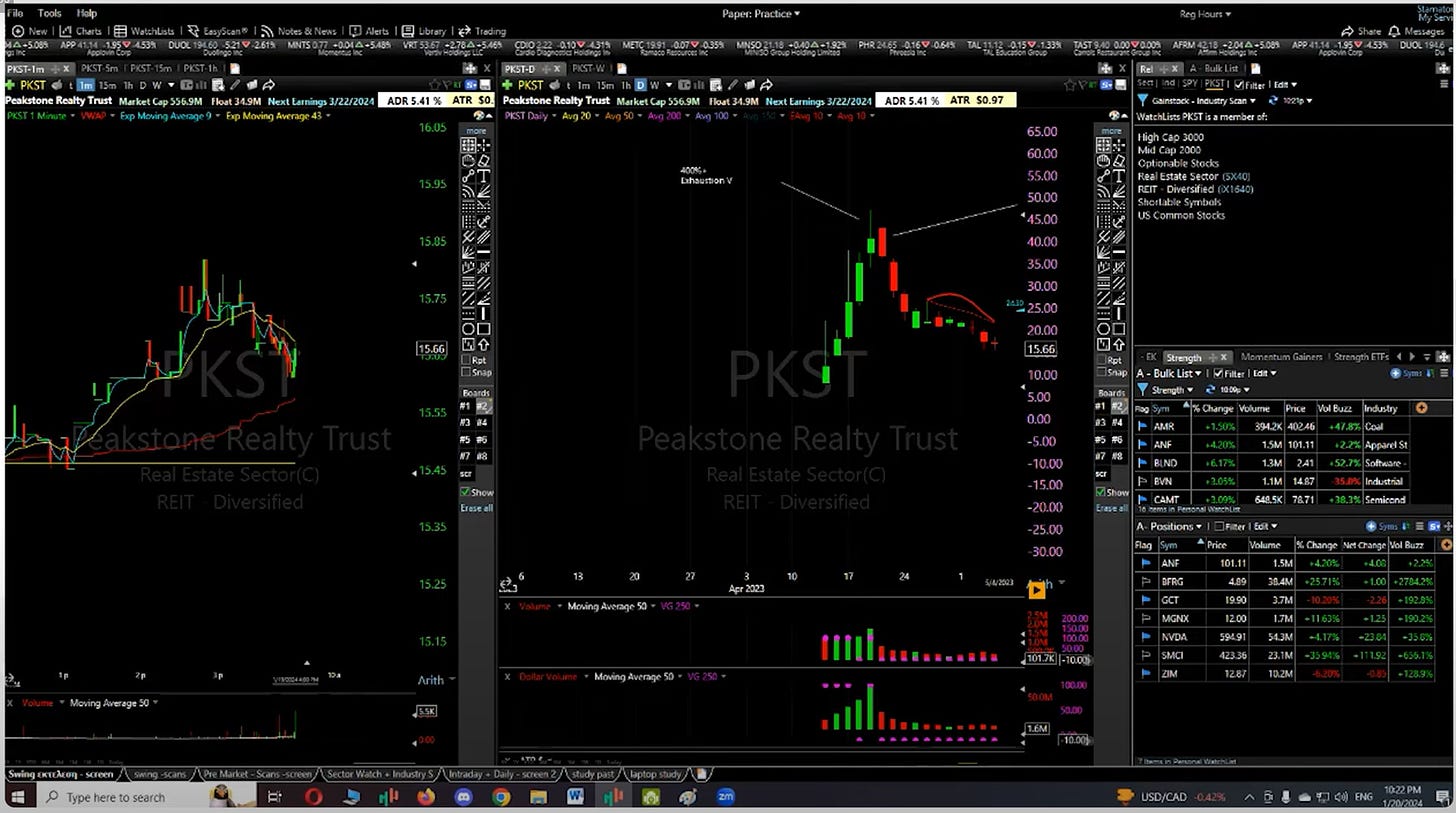Add column with plus icon in Bulk List table
Viewport: 1456px width, 813px height.
coord(1421,408)
